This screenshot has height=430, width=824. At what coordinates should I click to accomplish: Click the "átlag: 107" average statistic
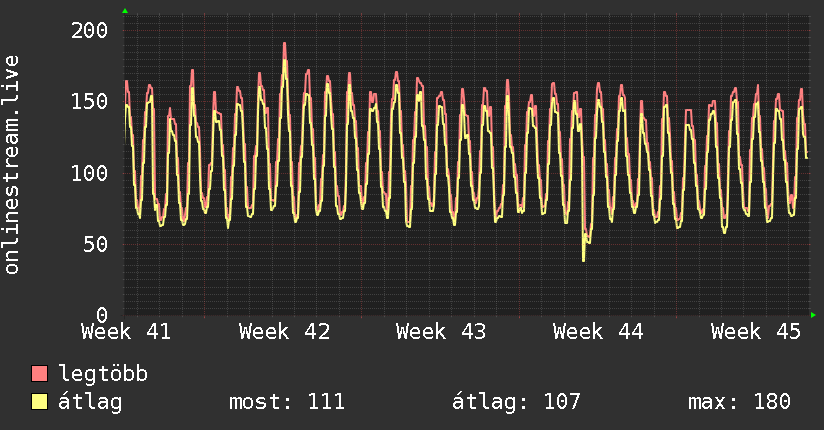(x=516, y=402)
